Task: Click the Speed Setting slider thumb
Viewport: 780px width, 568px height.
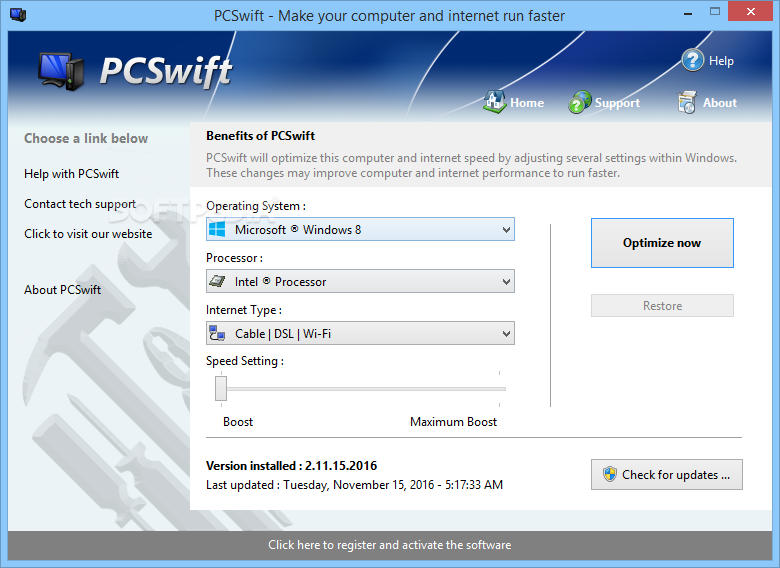Action: pyautogui.click(x=221, y=388)
